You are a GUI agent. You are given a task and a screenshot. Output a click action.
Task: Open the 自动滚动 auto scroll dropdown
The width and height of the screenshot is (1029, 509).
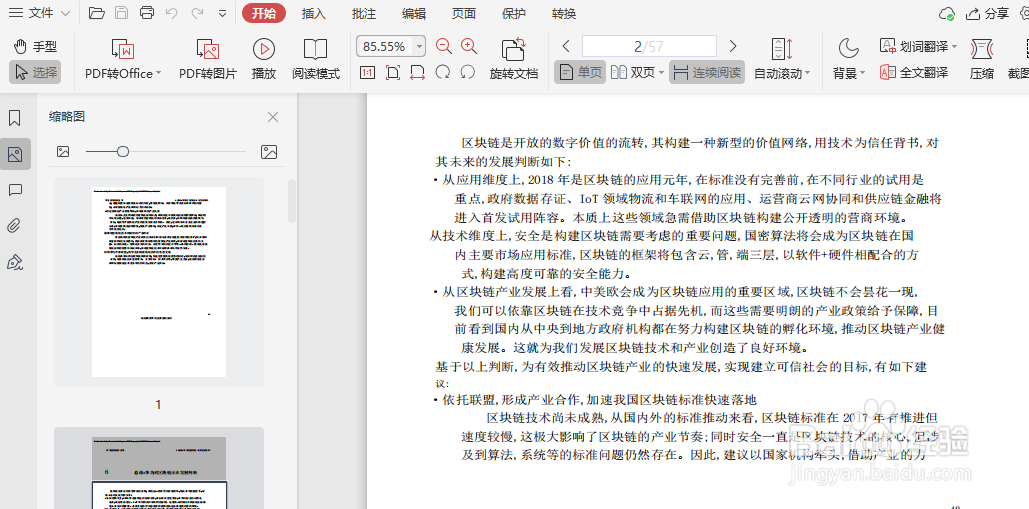click(782, 59)
